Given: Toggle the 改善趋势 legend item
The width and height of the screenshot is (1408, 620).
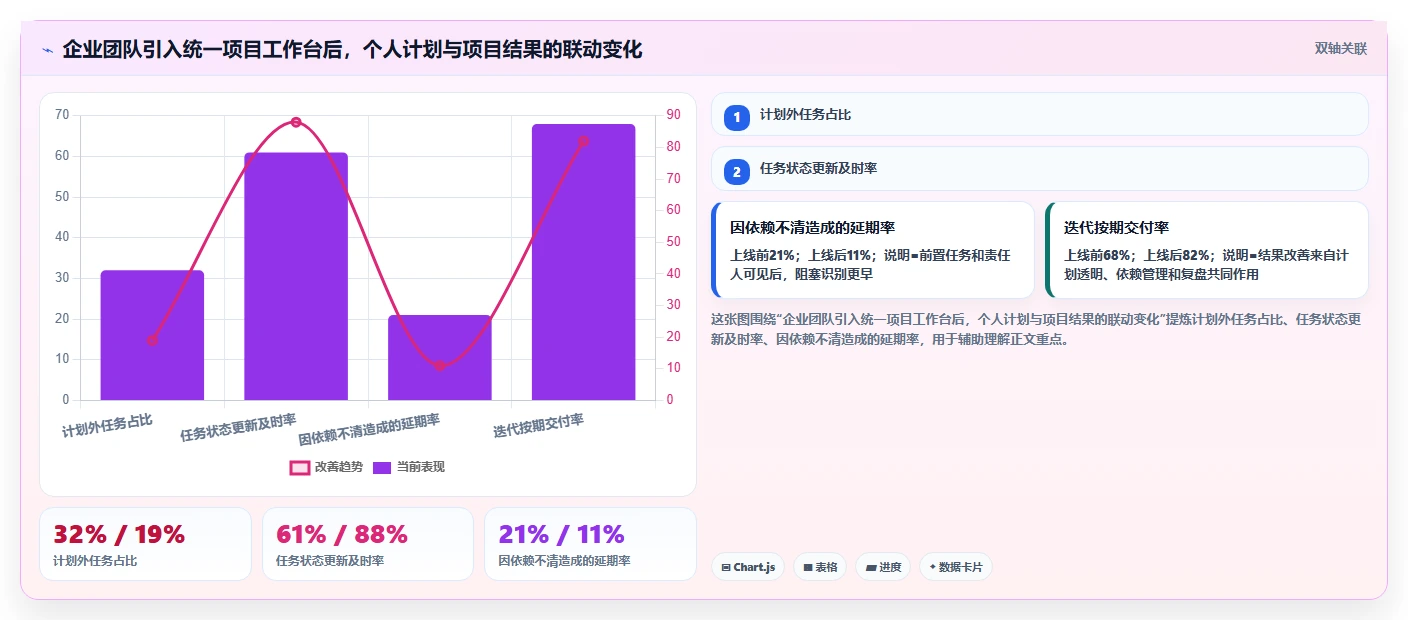Looking at the screenshot, I should (327, 467).
